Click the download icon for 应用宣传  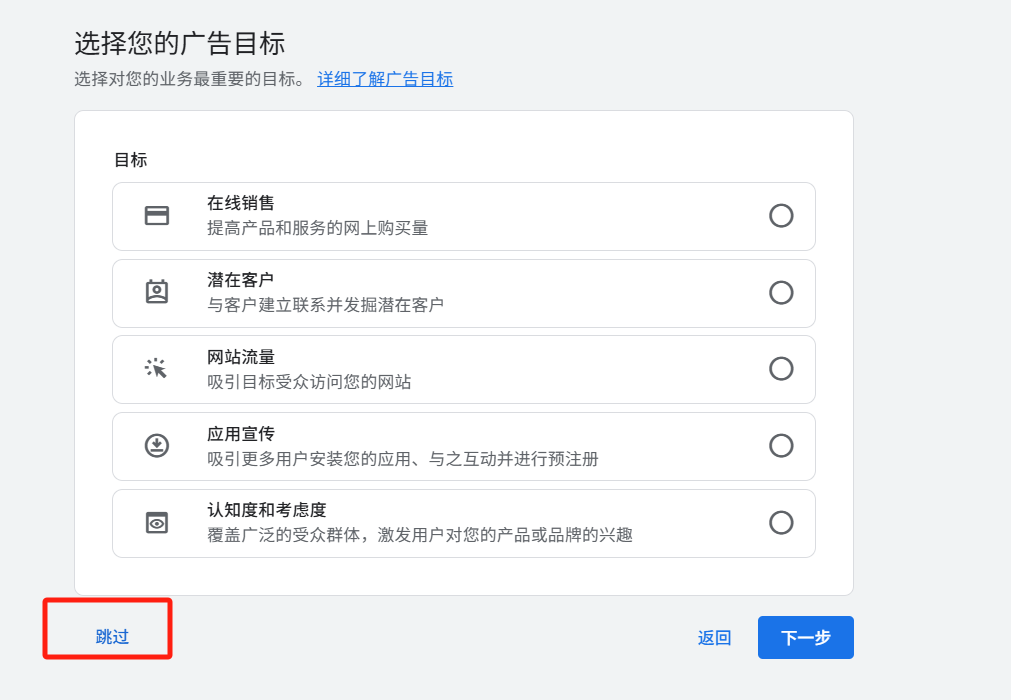(157, 445)
